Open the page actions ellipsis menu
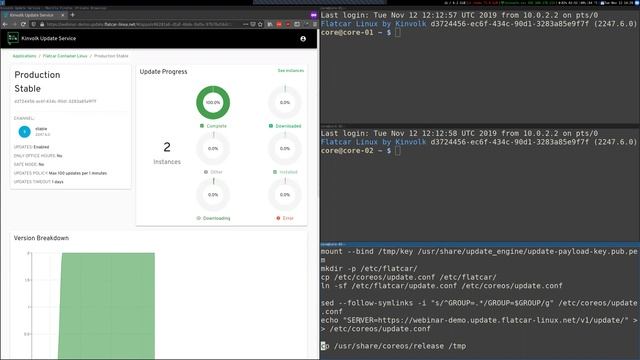The height and width of the screenshot is (360, 640). pyautogui.click(x=245, y=24)
